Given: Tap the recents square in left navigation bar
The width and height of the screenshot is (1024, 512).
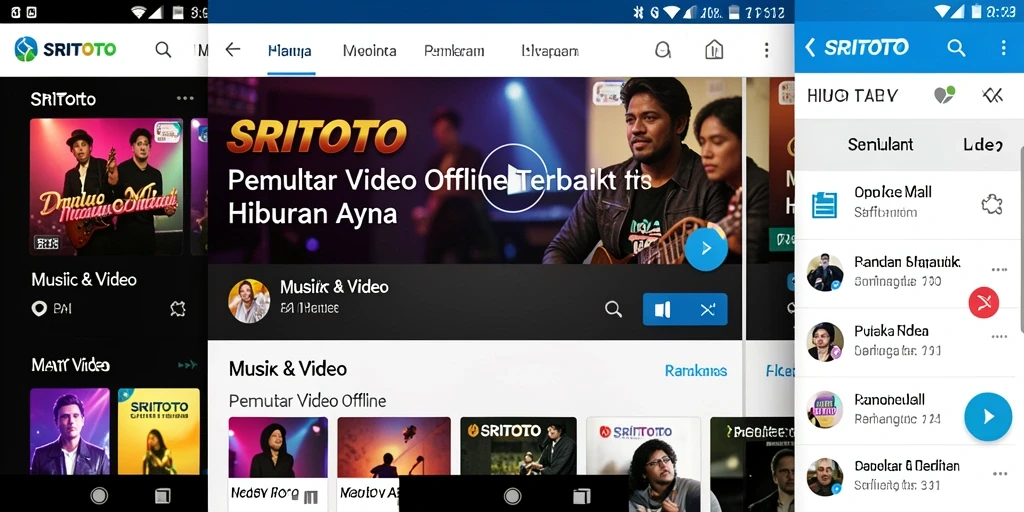Looking at the screenshot, I should pos(162,496).
